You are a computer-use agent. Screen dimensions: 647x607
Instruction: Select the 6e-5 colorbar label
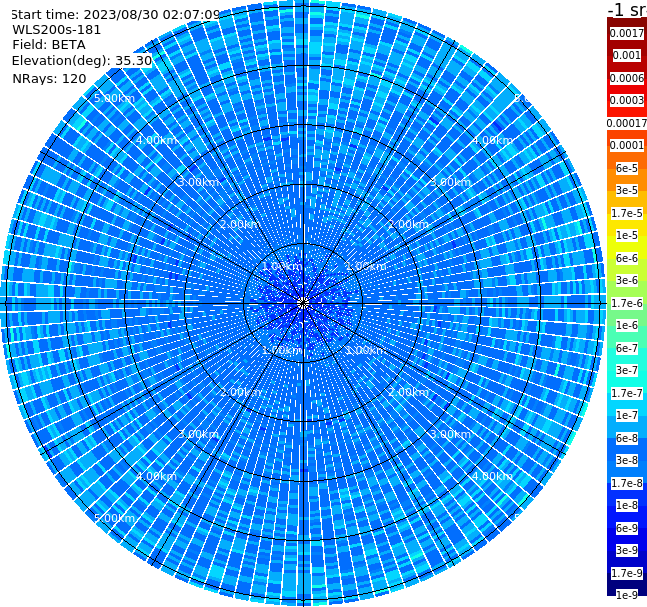pos(627,168)
